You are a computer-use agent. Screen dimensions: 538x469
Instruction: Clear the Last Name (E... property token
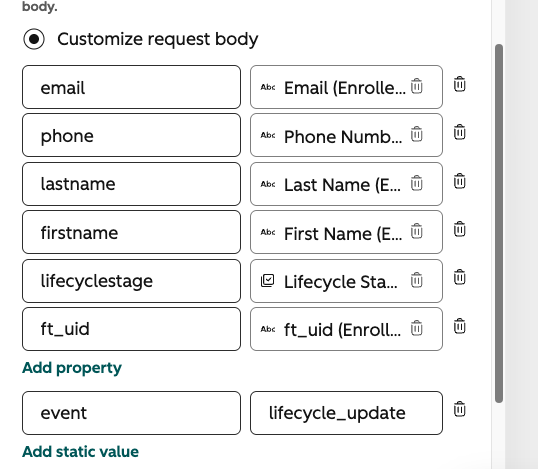(417, 183)
